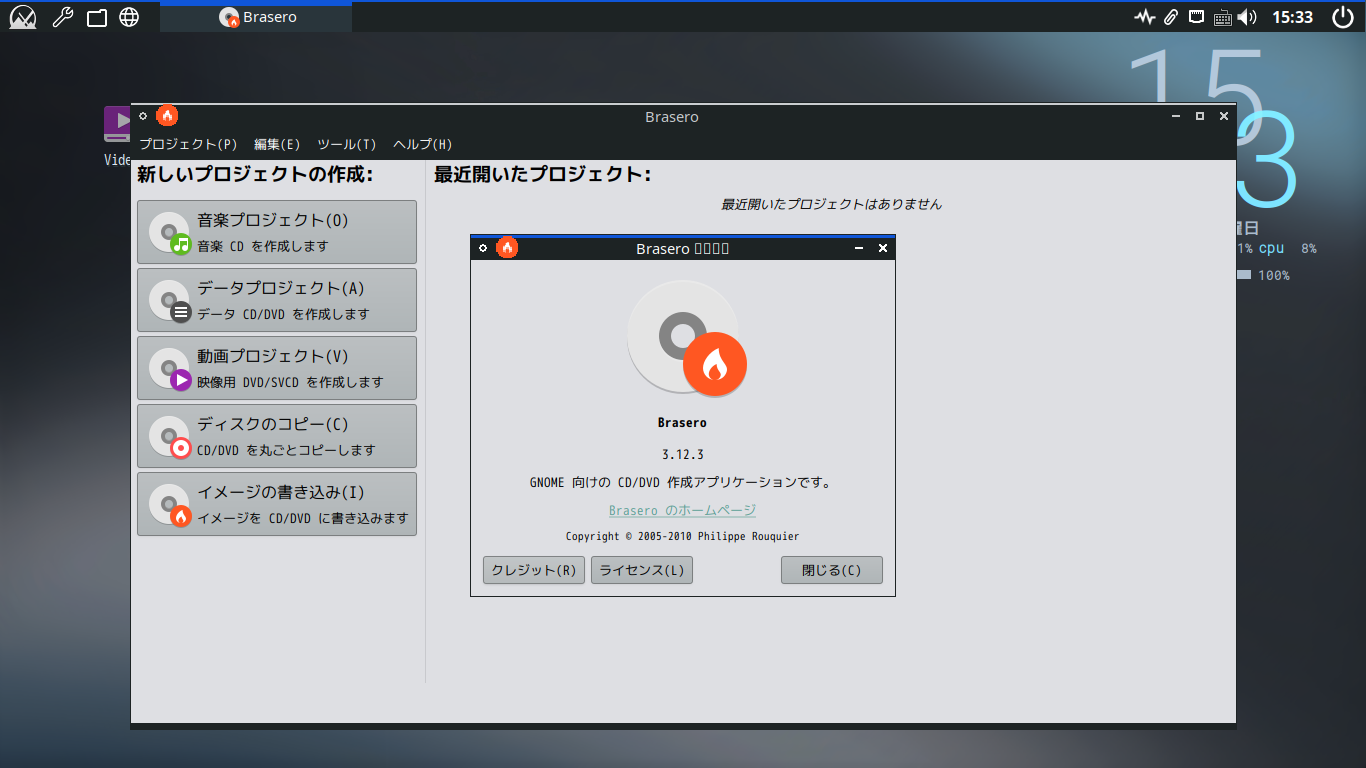The image size is (1366, 768).
Task: Start a データプロジェクト data project
Action: tap(277, 300)
